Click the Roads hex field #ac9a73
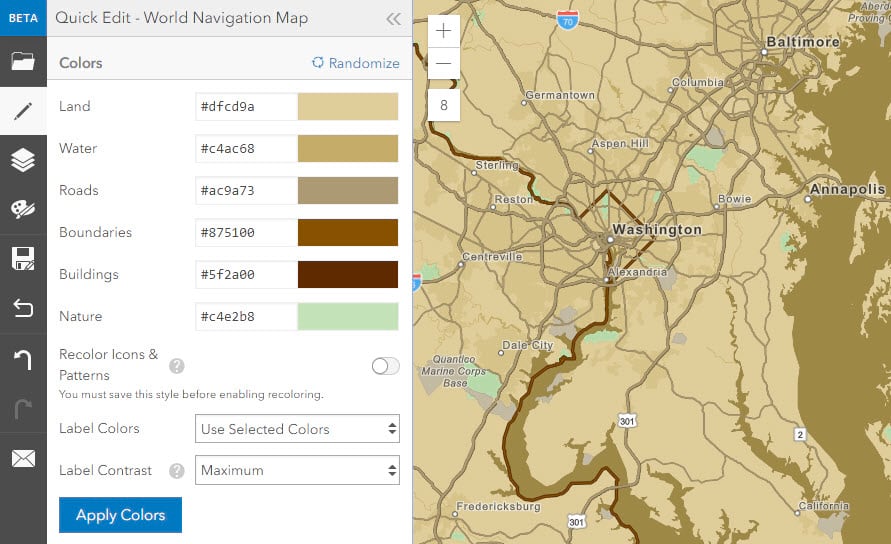 pyautogui.click(x=246, y=190)
